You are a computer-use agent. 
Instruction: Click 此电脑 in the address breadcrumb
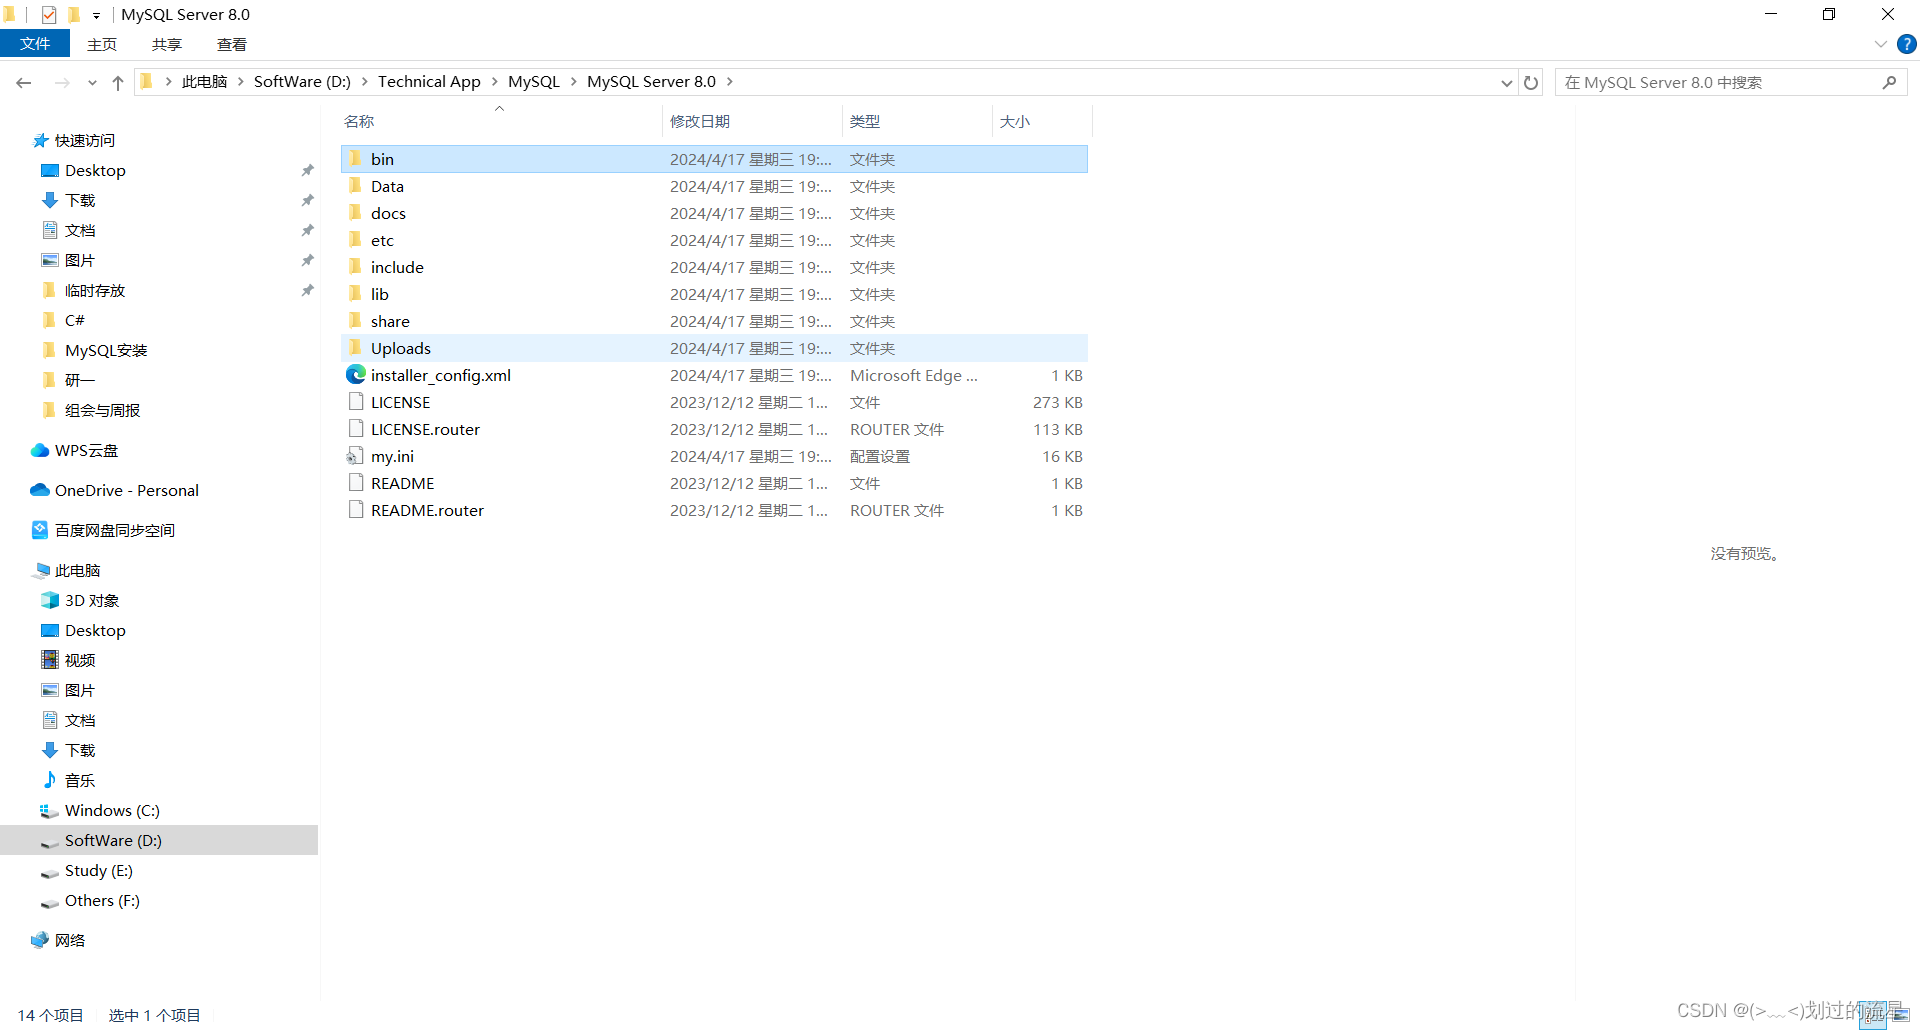tap(204, 82)
